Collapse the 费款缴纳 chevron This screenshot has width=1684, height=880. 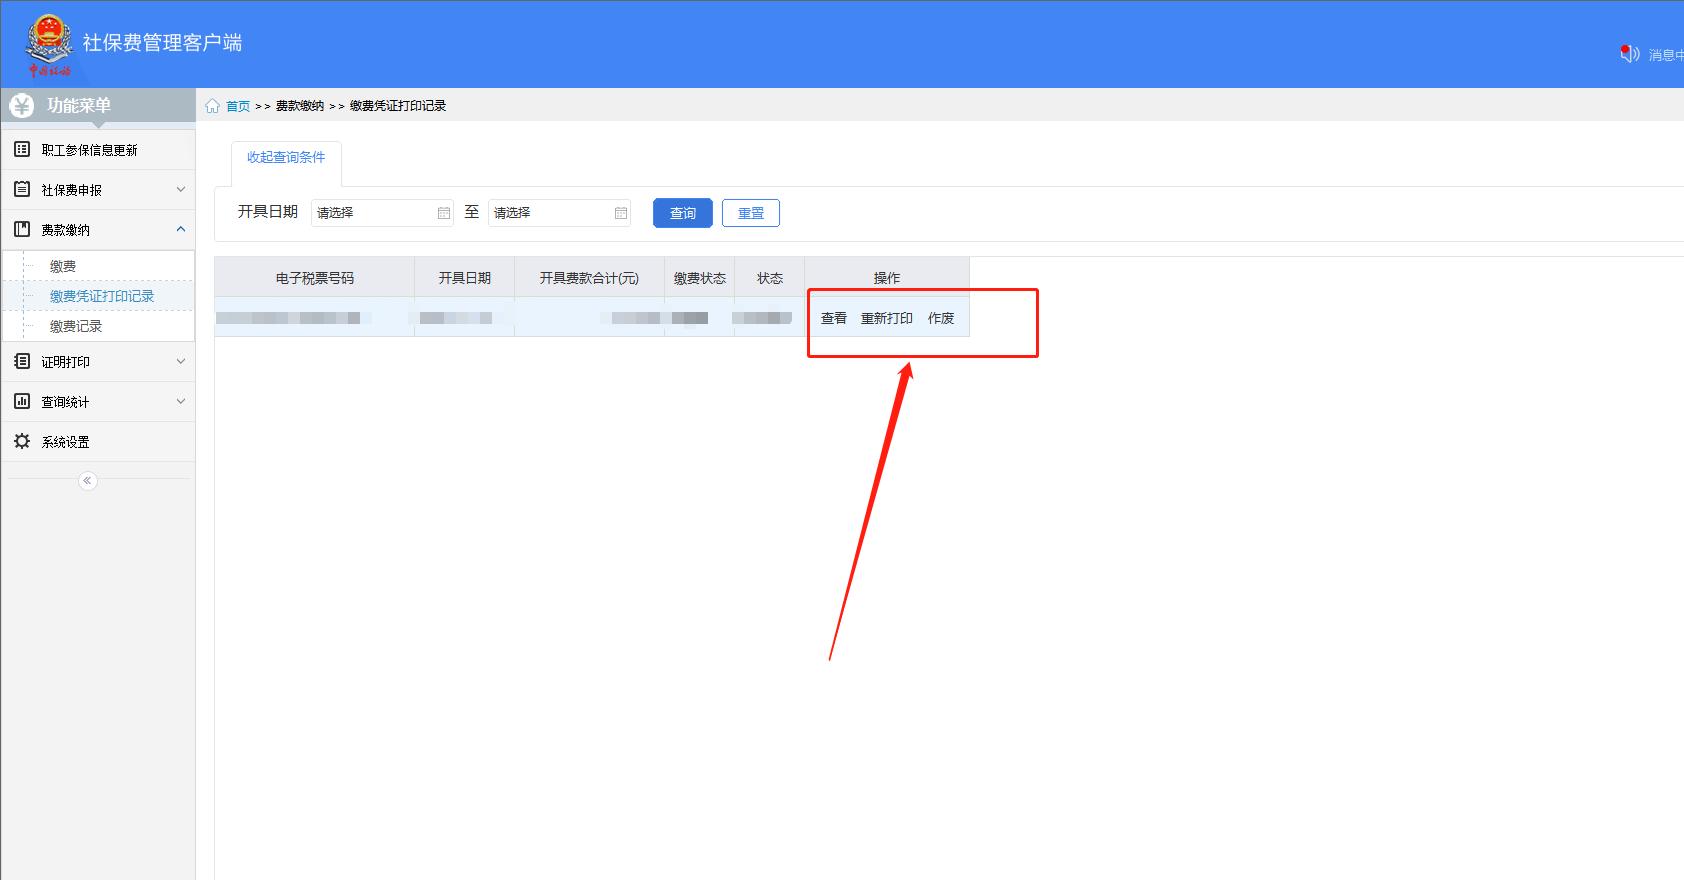[181, 229]
